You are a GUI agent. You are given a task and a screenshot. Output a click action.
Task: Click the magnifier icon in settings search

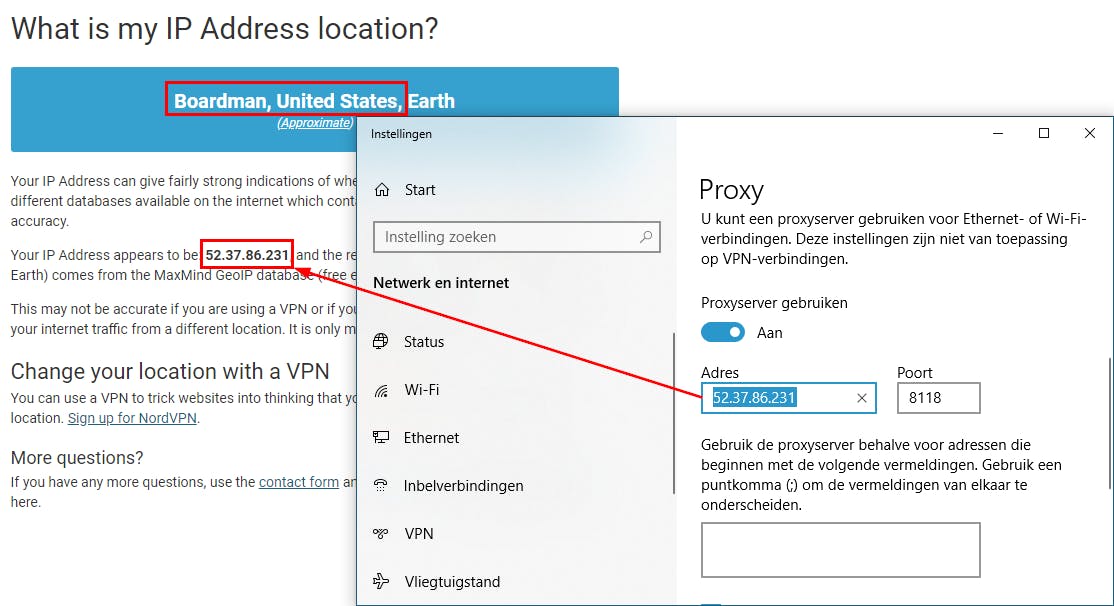click(647, 237)
